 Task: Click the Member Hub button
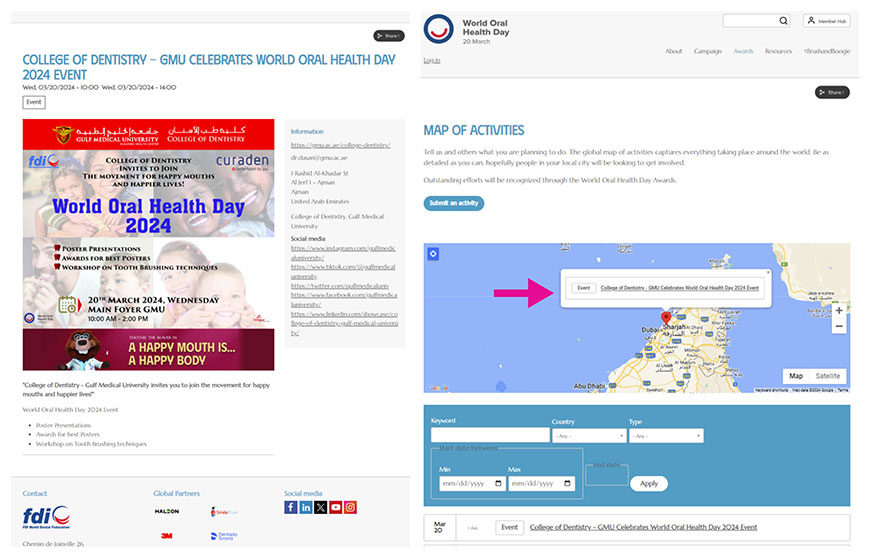coord(827,21)
